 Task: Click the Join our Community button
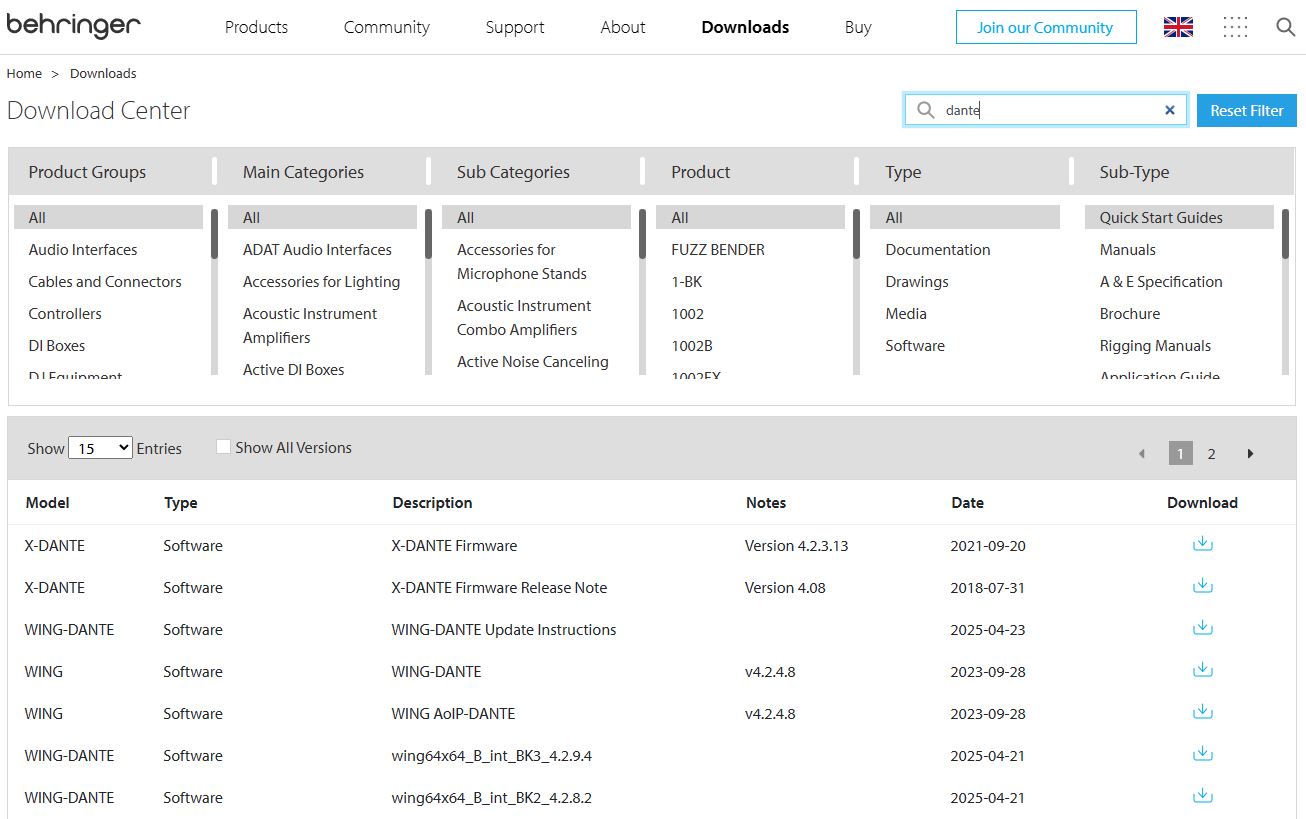coord(1045,27)
